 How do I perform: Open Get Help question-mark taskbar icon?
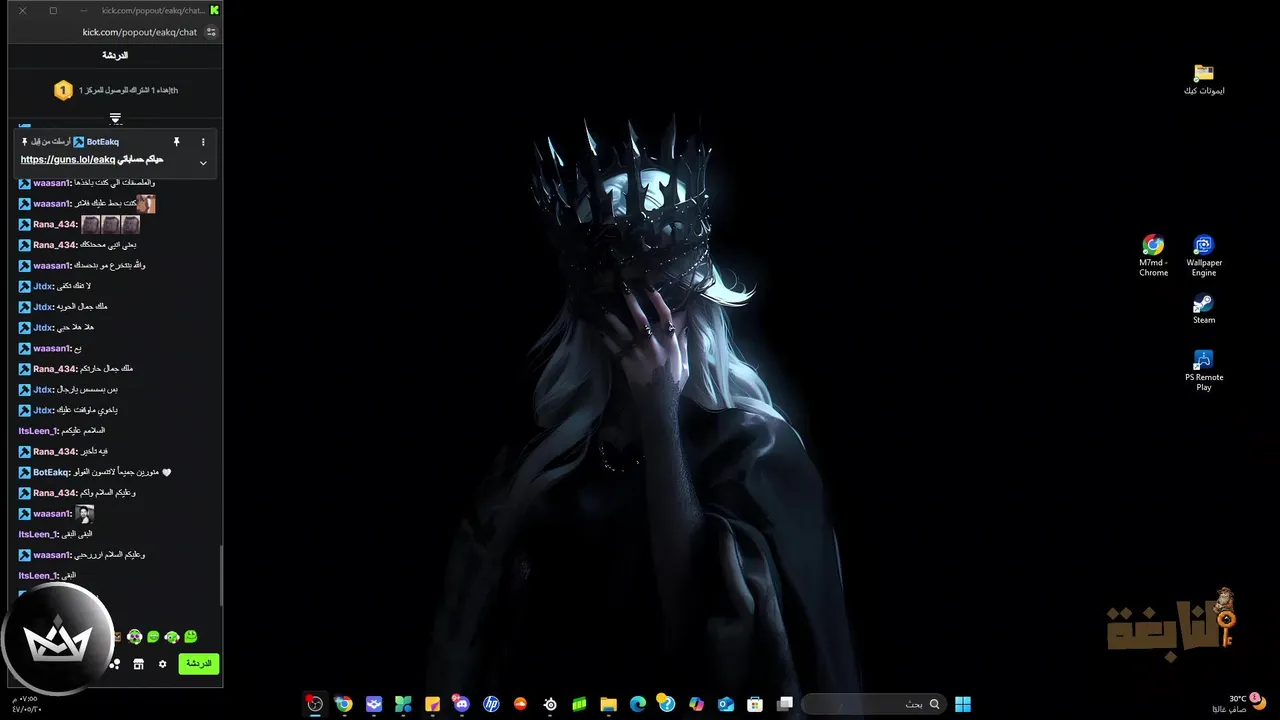(666, 704)
